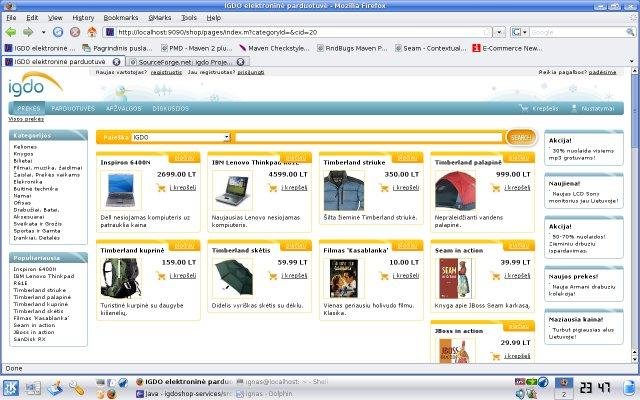Open the PMD - Maven 2 plugin bookmark
The image size is (640, 400).
click(196, 48)
